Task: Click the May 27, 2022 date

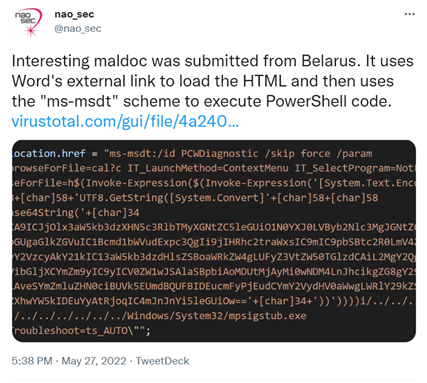Action: point(94,361)
